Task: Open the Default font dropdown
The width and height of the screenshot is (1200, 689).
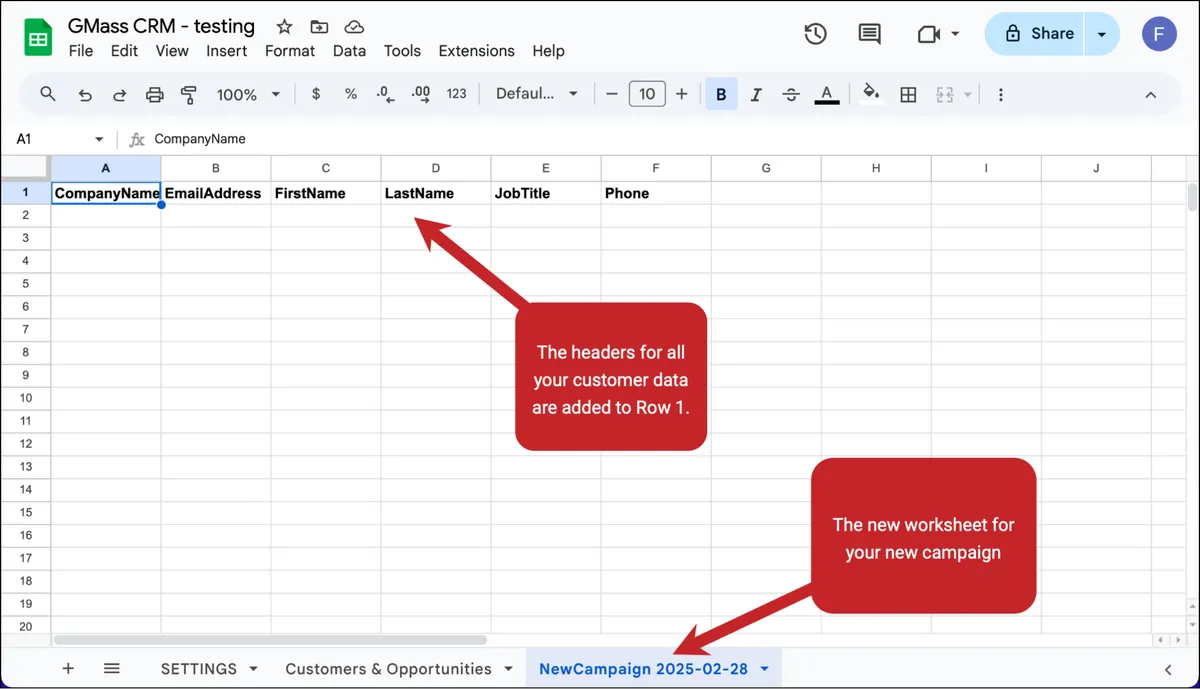Action: 537,94
